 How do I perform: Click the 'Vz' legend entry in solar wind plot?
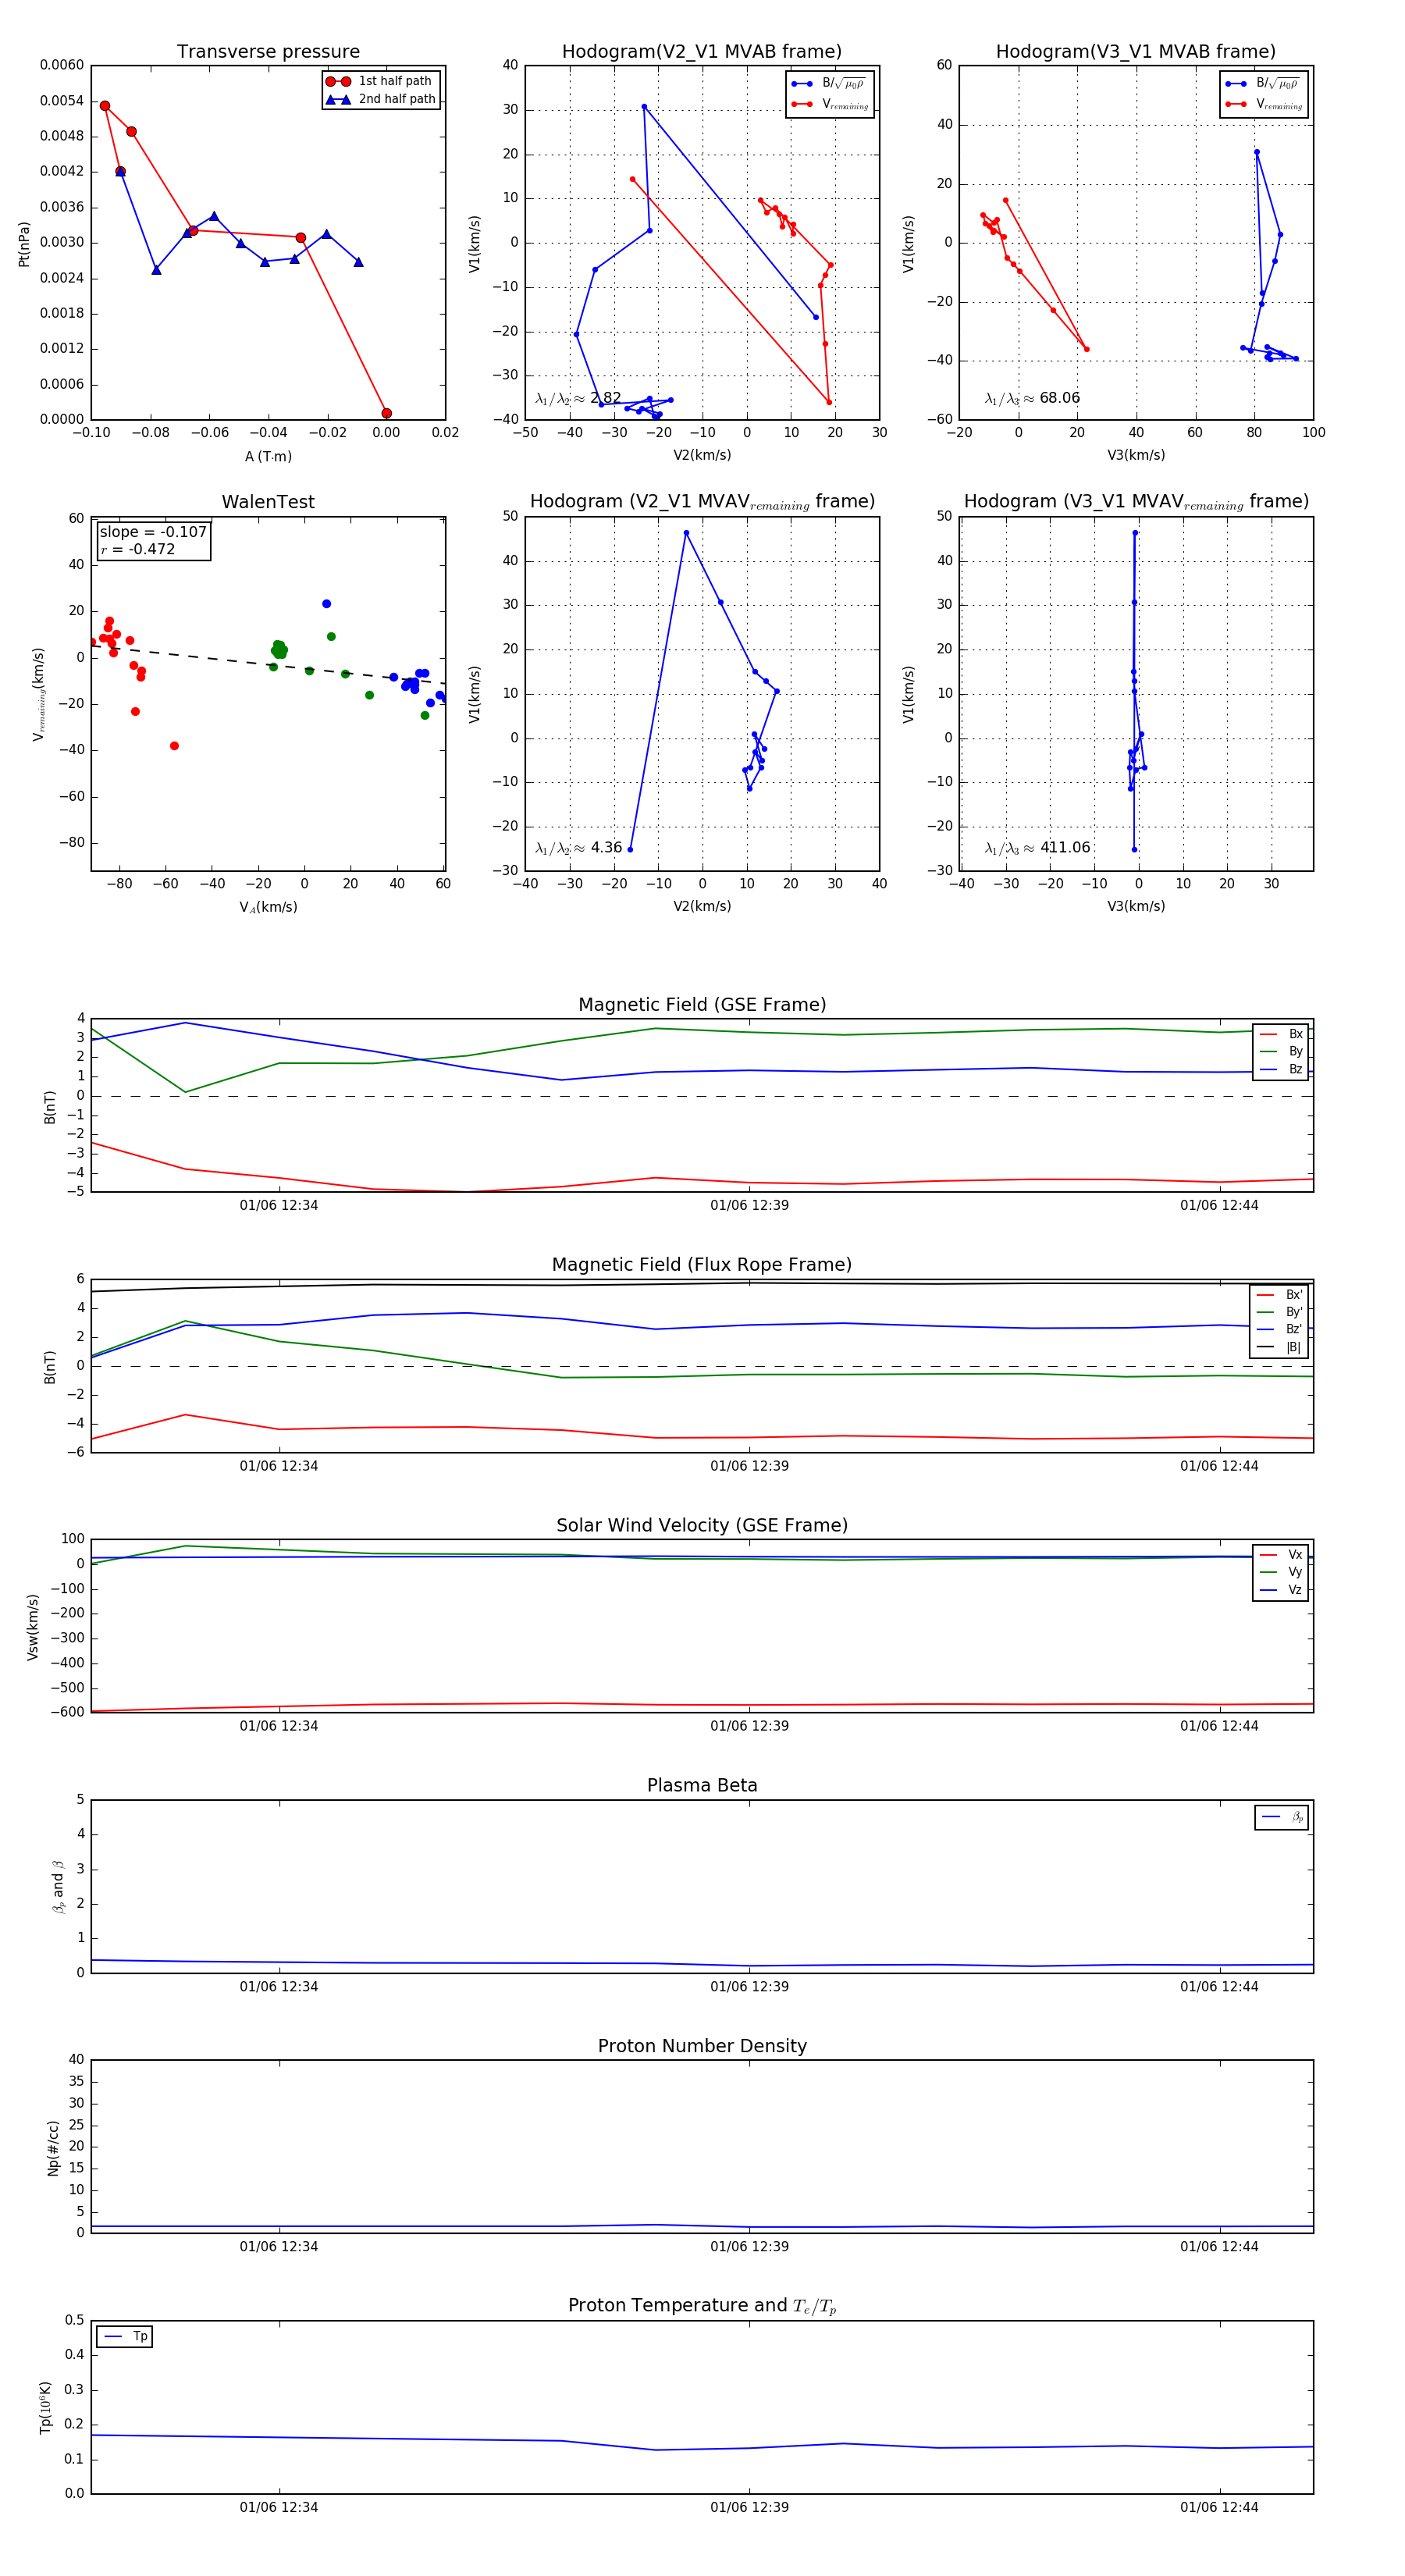tap(1281, 1590)
